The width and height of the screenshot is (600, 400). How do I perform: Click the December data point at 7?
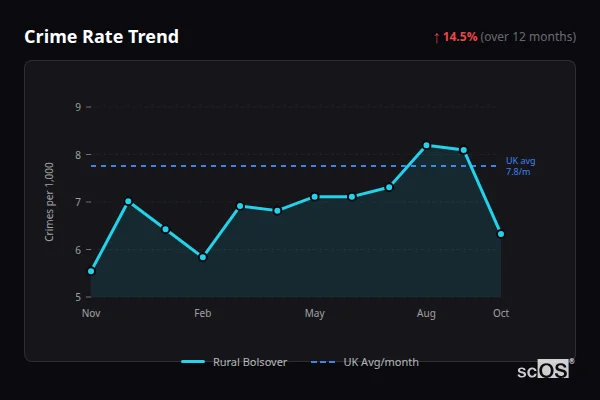[x=128, y=202]
